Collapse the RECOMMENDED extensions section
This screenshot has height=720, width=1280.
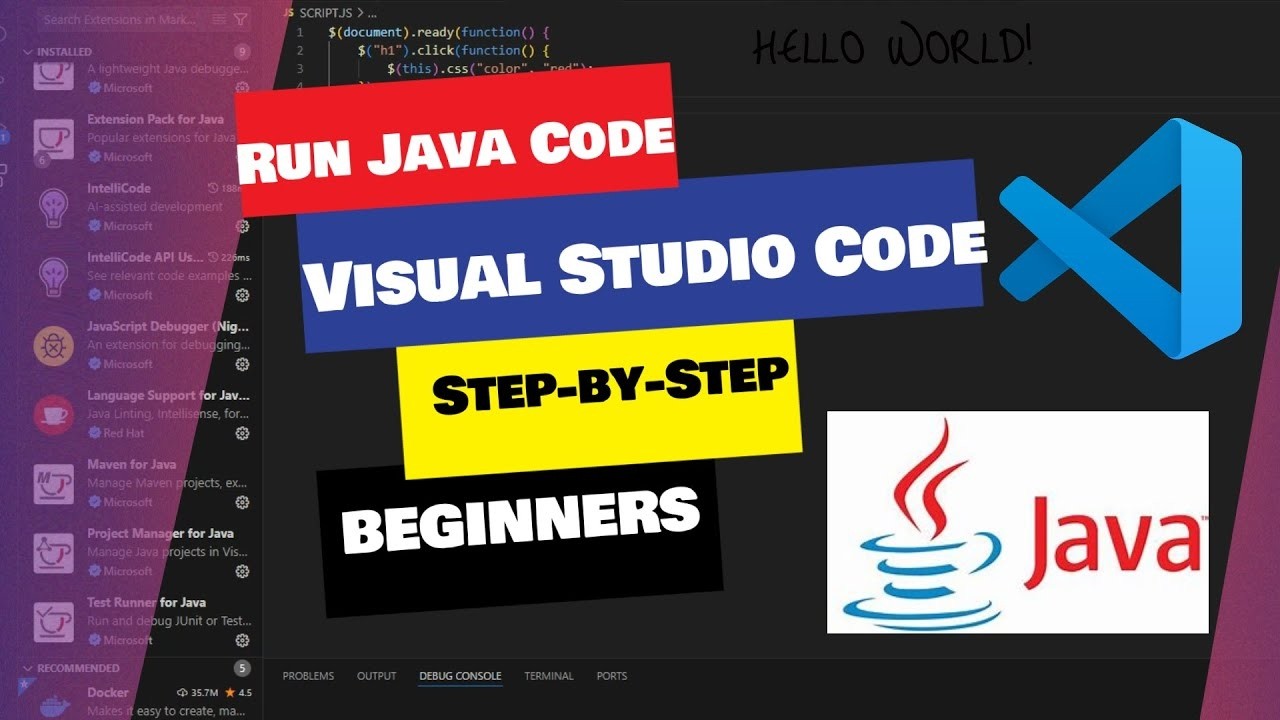pyautogui.click(x=27, y=667)
